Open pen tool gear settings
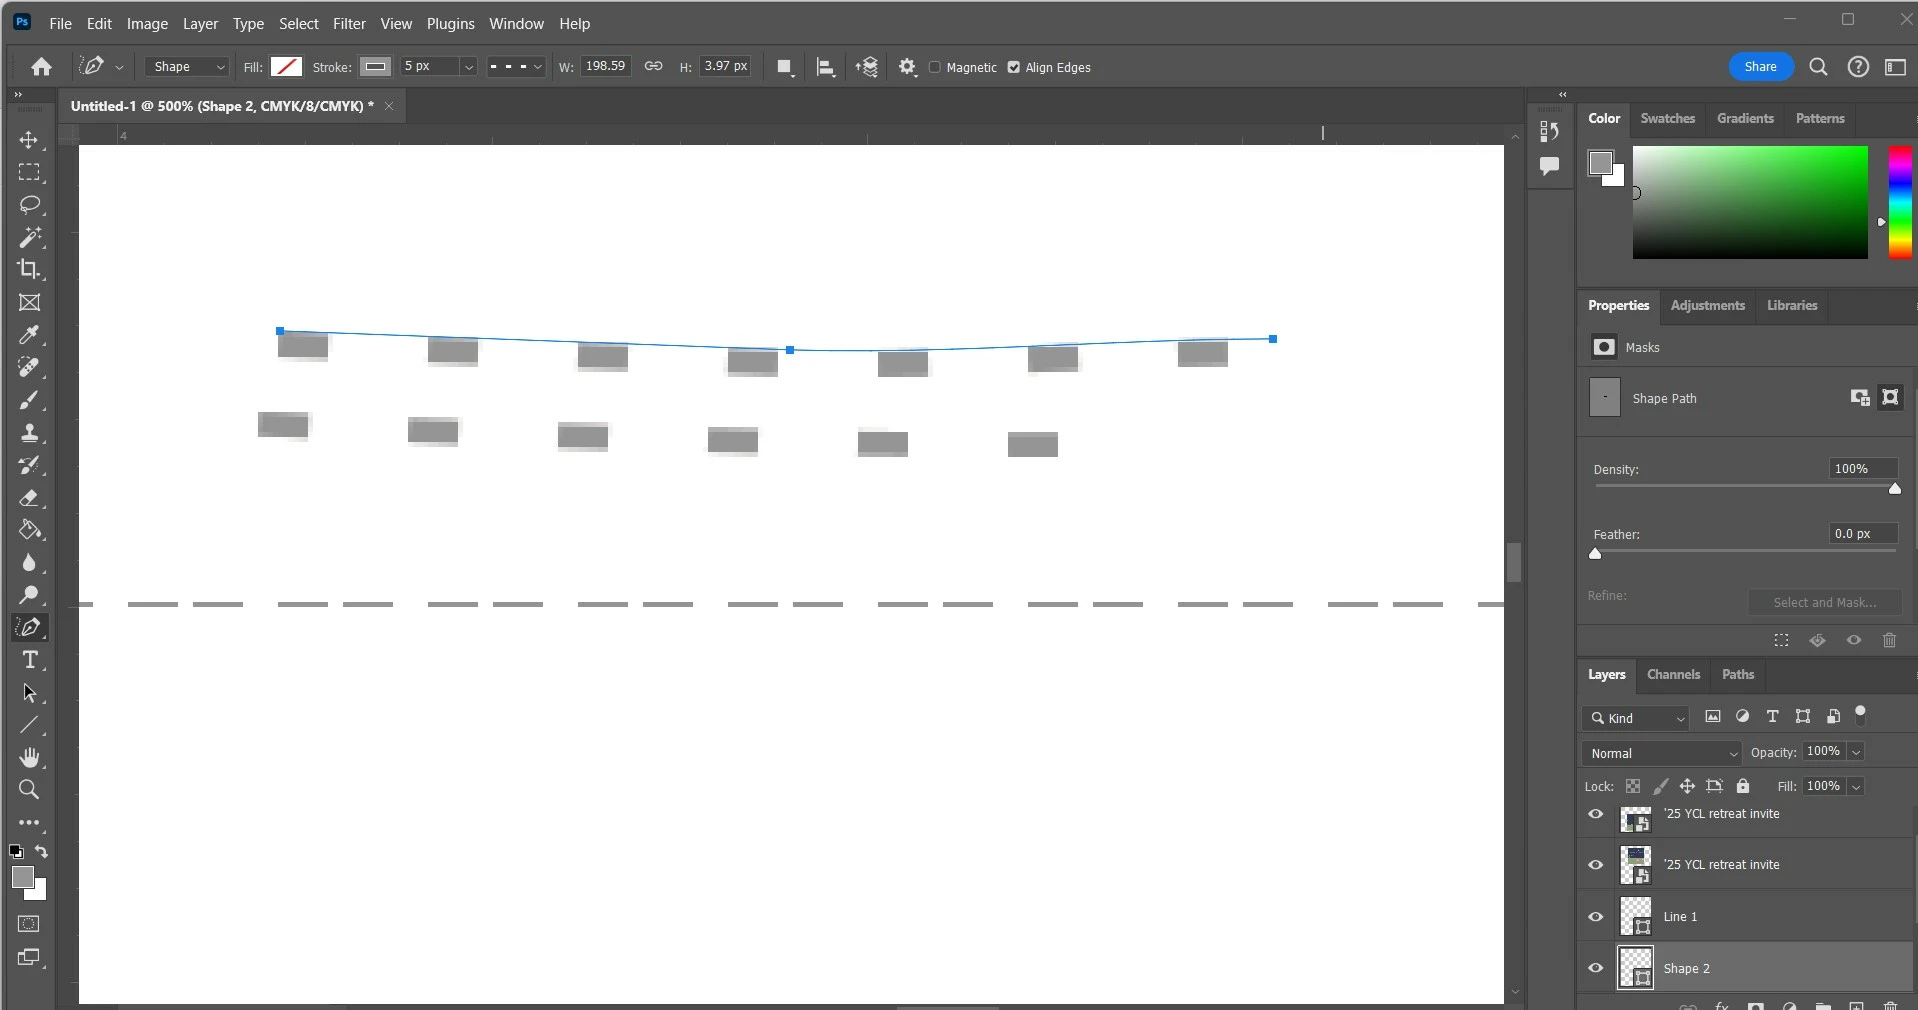 click(907, 67)
